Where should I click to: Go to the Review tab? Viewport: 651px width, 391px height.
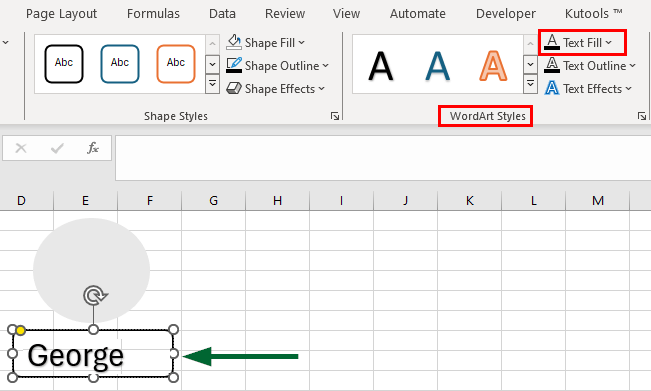tap(285, 14)
